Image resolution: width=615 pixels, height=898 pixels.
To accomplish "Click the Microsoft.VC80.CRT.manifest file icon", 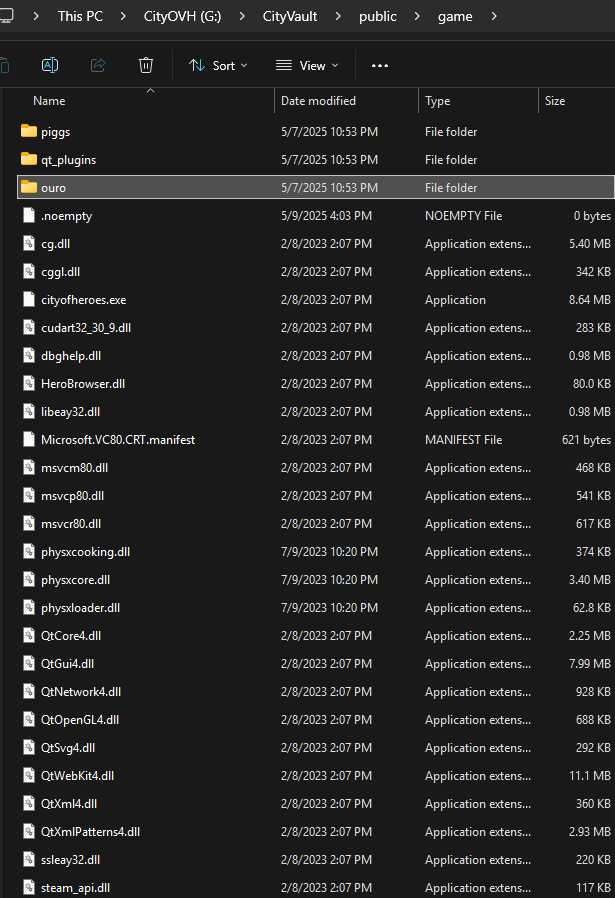I will 28,440.
